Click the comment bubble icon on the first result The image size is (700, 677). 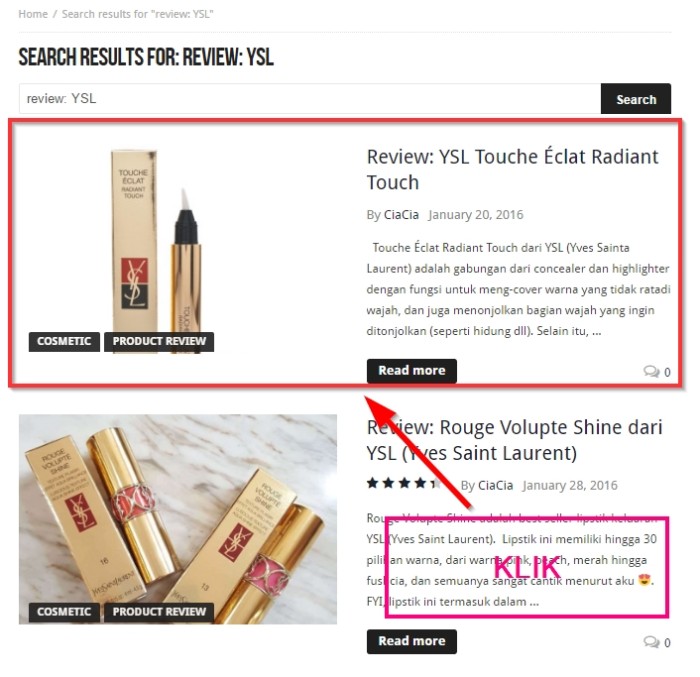tap(651, 371)
